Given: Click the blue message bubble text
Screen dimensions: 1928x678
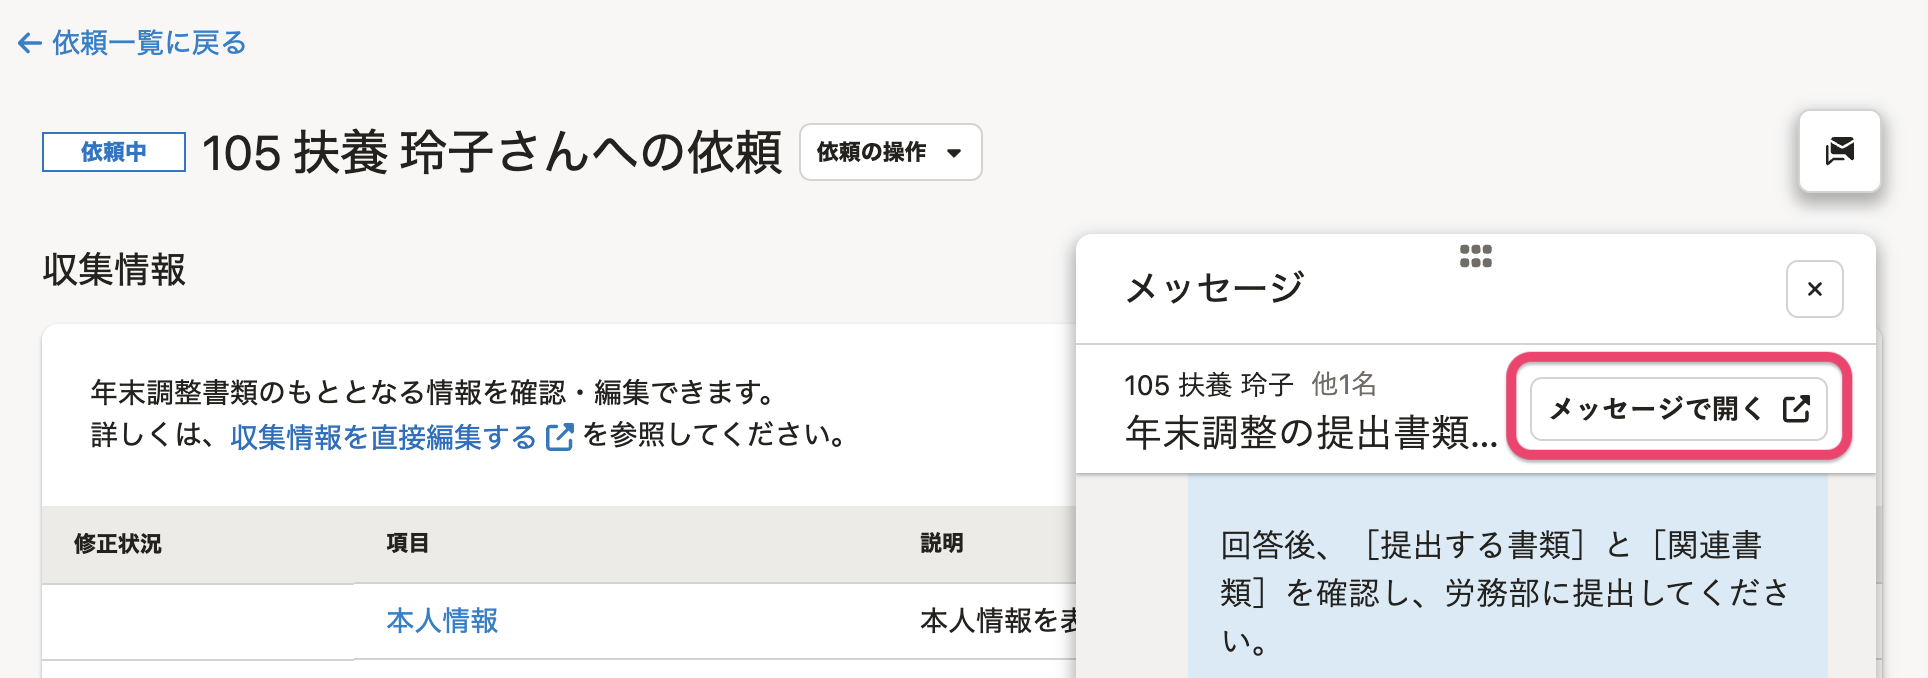Looking at the screenshot, I should click(1505, 592).
